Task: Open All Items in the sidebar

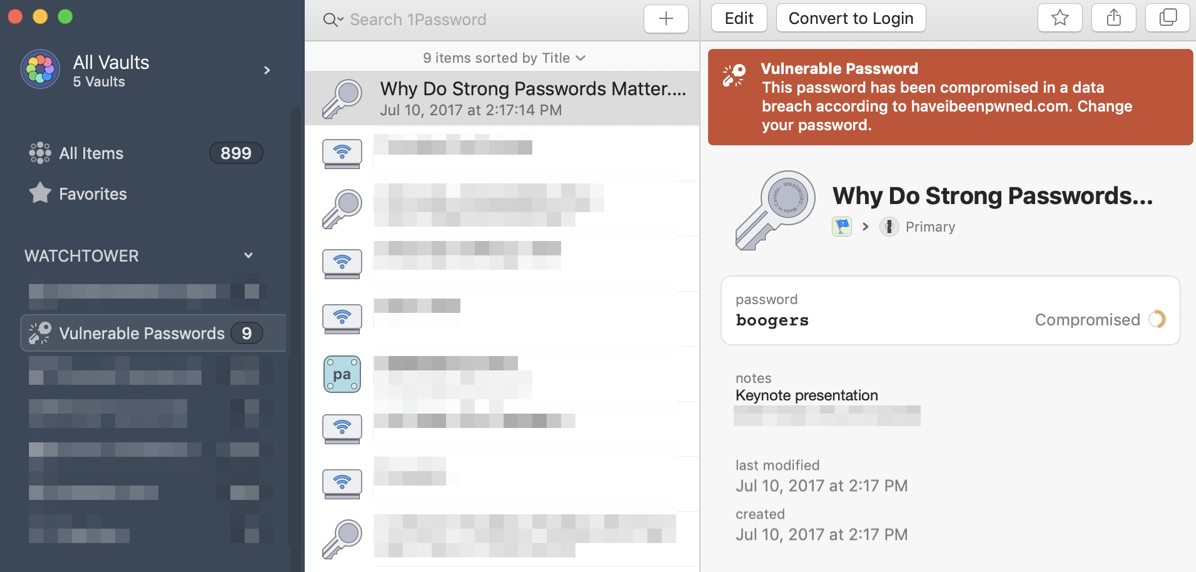Action: (x=91, y=153)
